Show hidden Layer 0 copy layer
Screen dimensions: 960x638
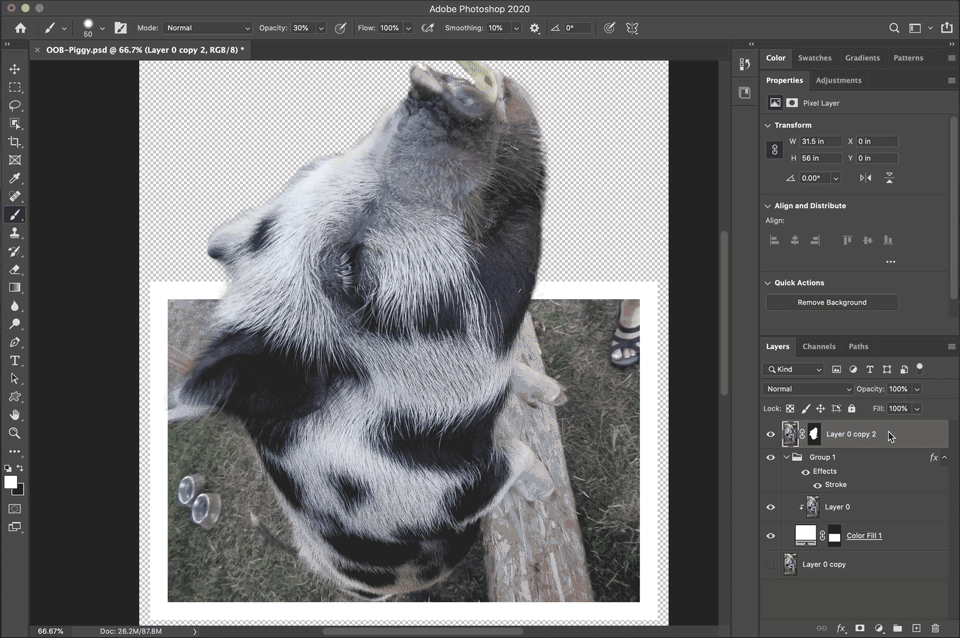(x=771, y=565)
